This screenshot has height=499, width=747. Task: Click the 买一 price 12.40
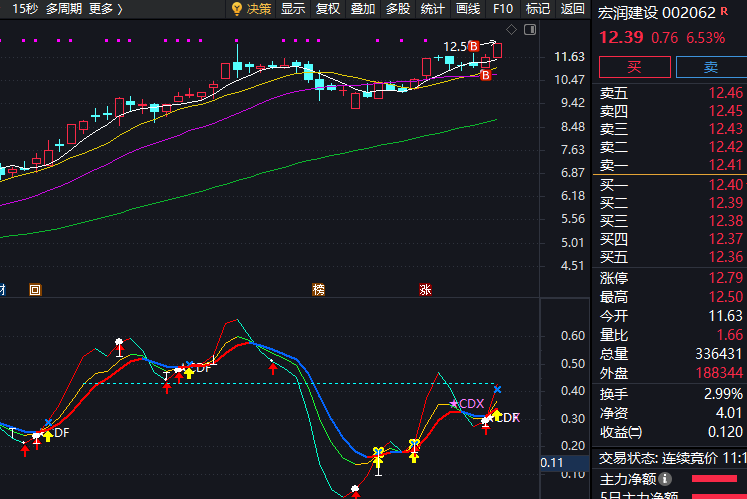(726, 185)
